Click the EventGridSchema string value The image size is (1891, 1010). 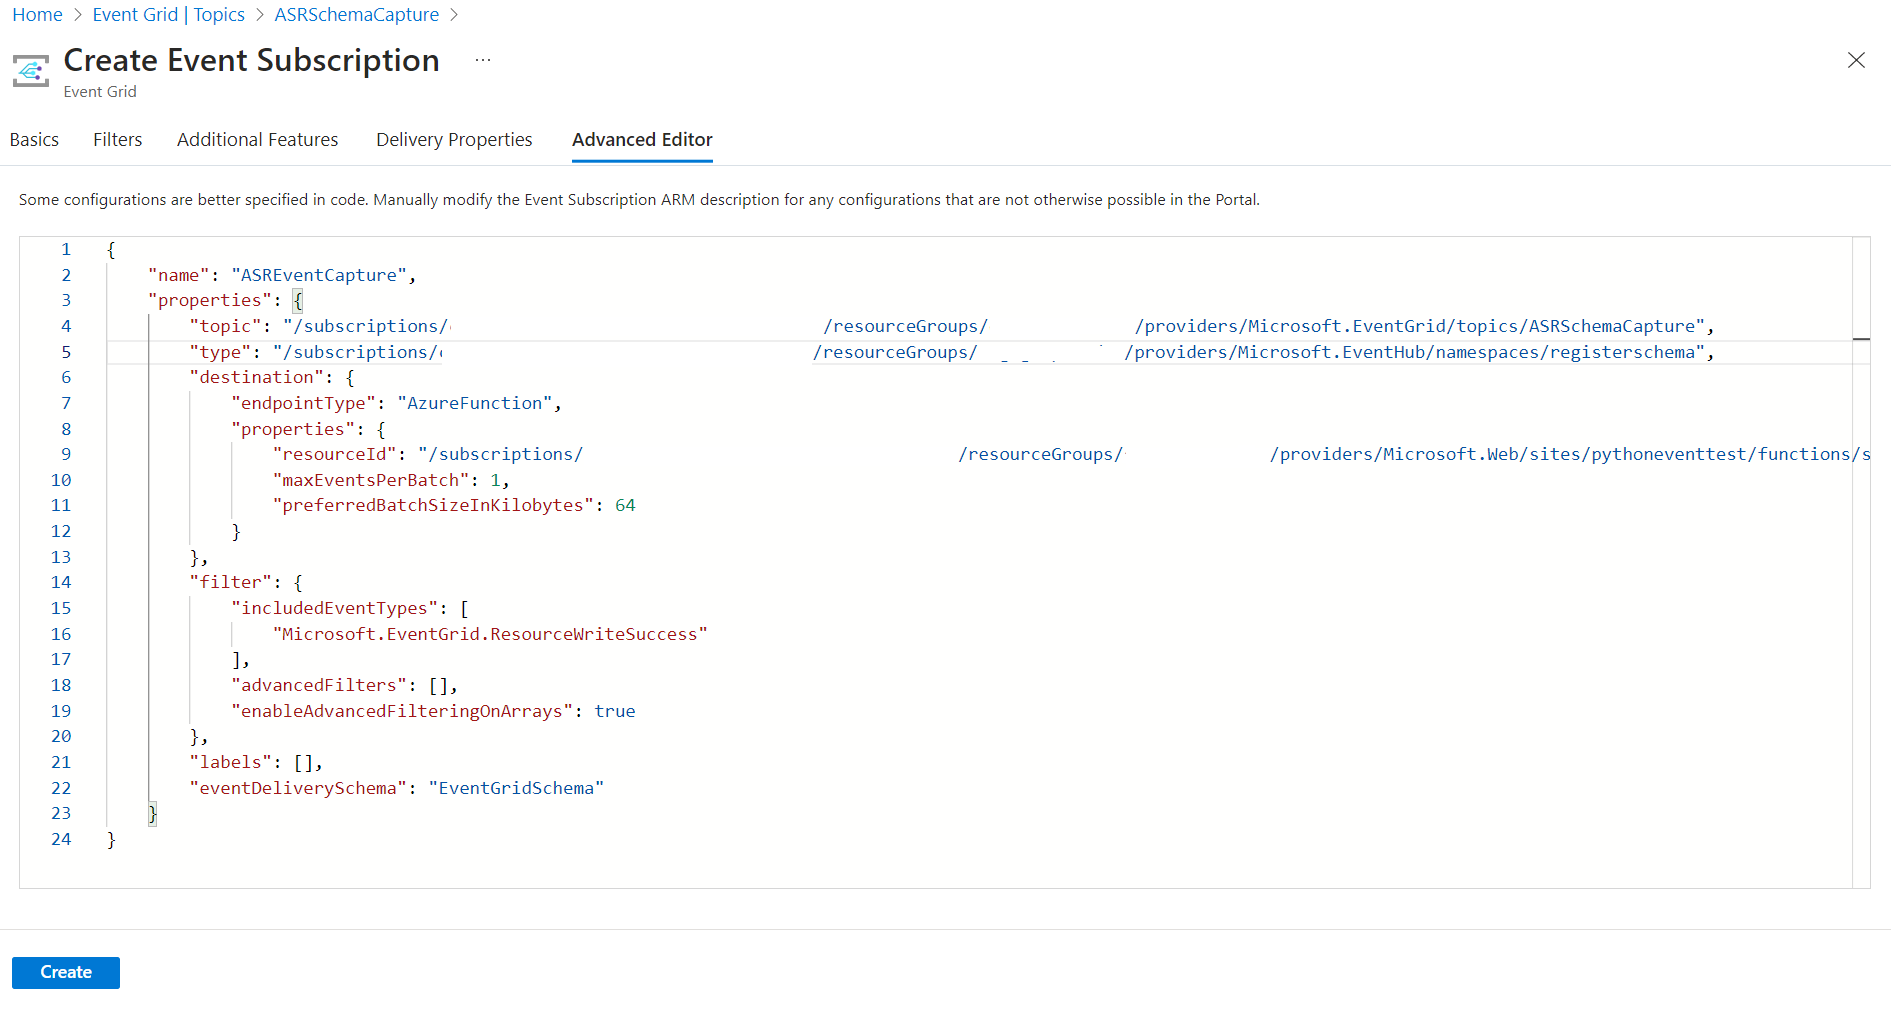[517, 787]
